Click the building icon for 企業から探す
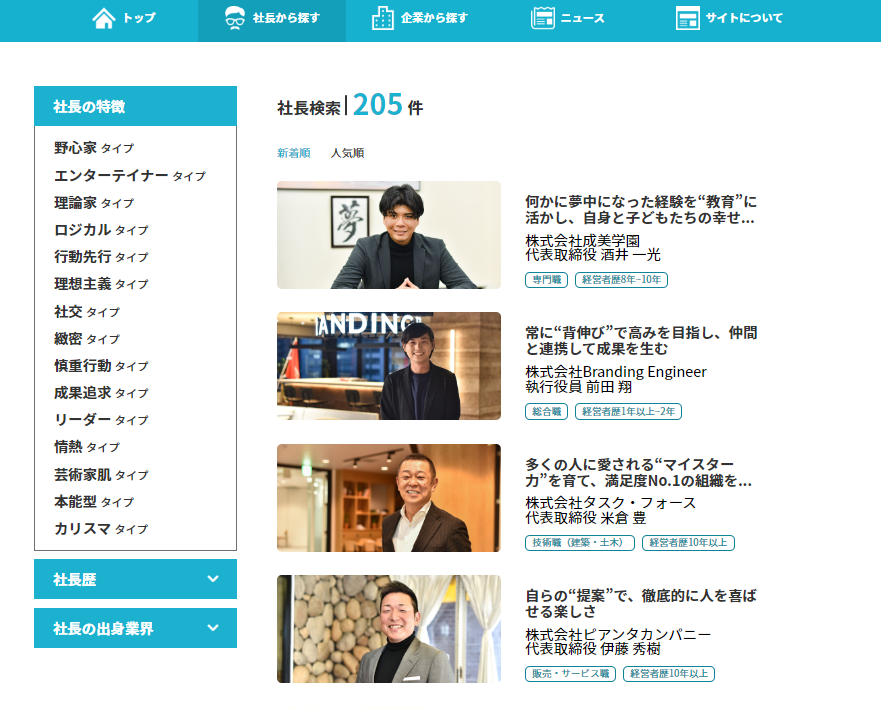 pyautogui.click(x=382, y=18)
